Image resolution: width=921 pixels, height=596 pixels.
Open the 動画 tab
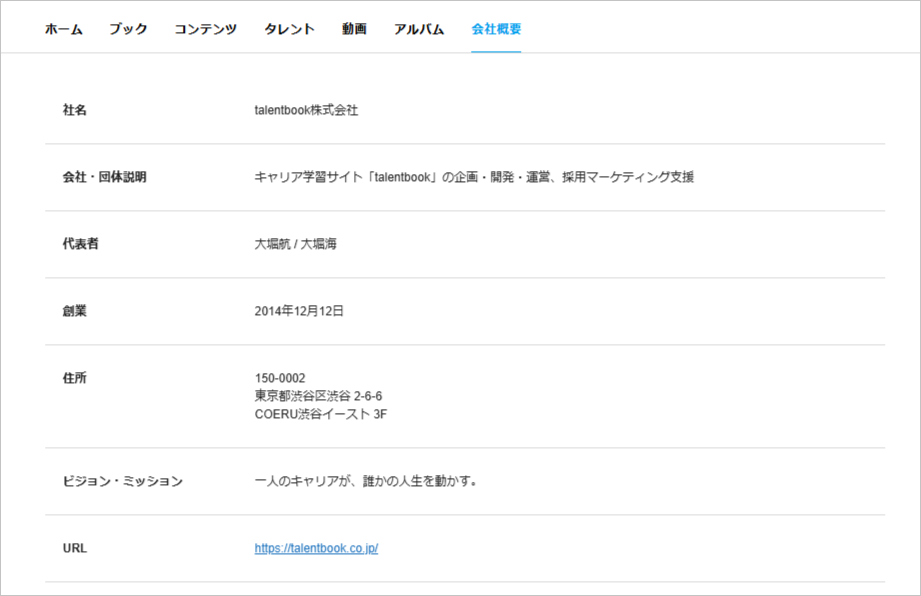(354, 29)
